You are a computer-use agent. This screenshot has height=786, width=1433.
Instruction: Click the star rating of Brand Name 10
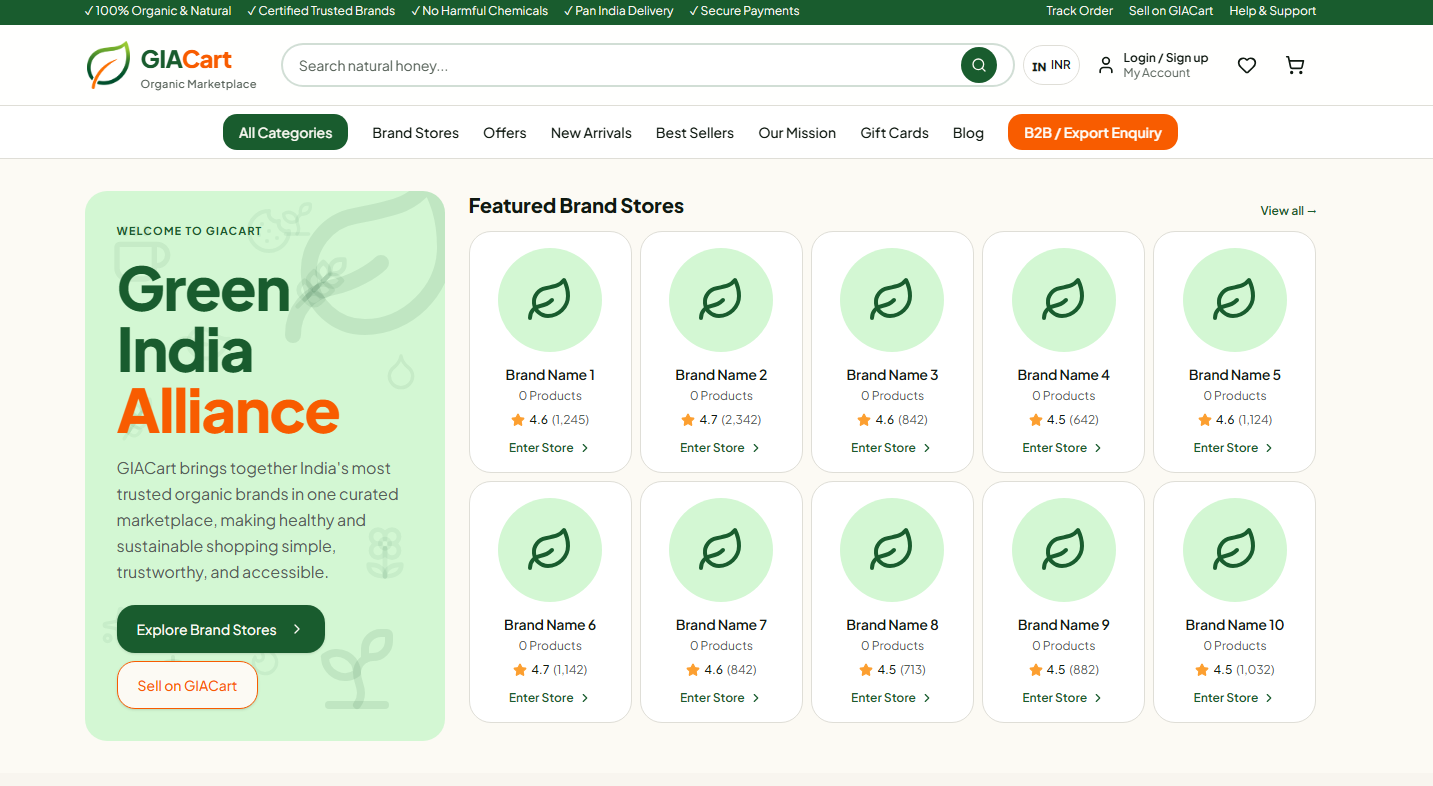click(1235, 670)
